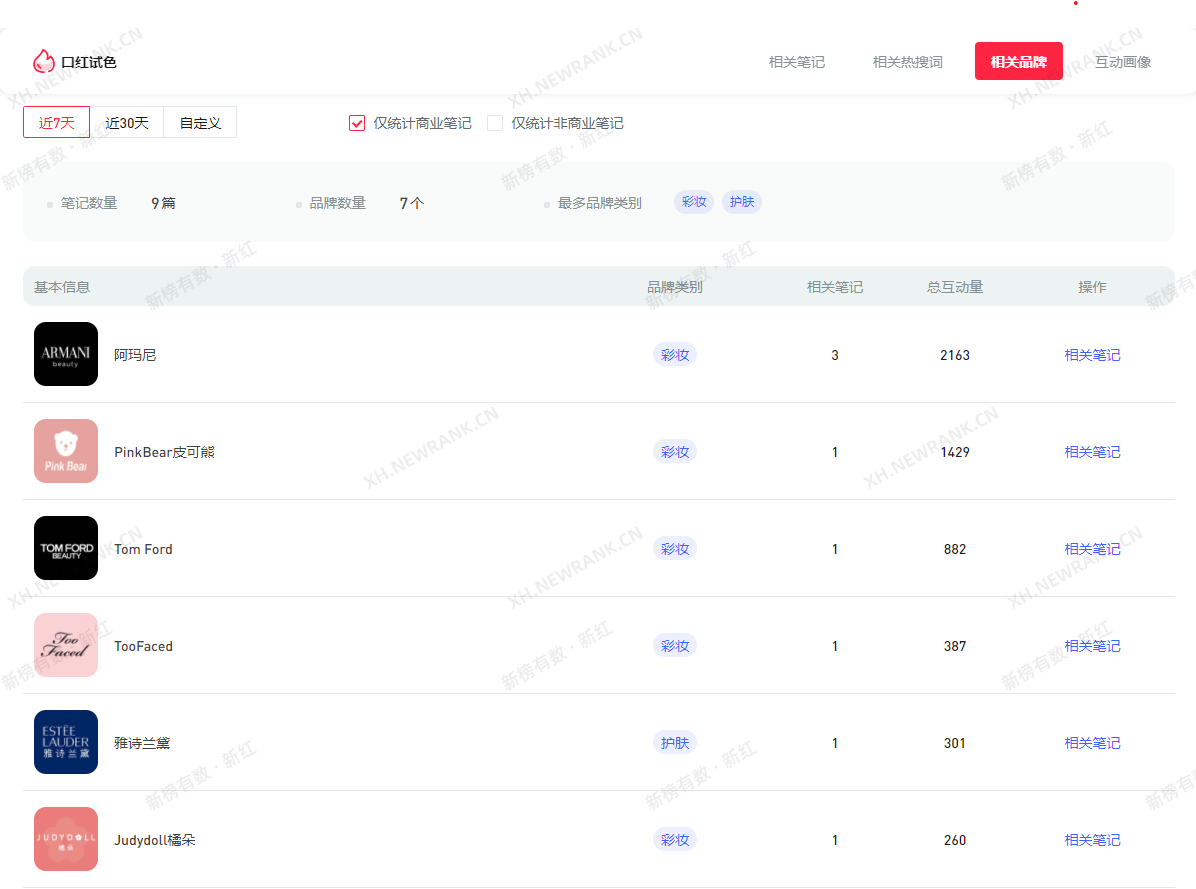The image size is (1196, 889).
Task: Open 相关笔记 link for PinkBear皮可熊
Action: click(1092, 451)
